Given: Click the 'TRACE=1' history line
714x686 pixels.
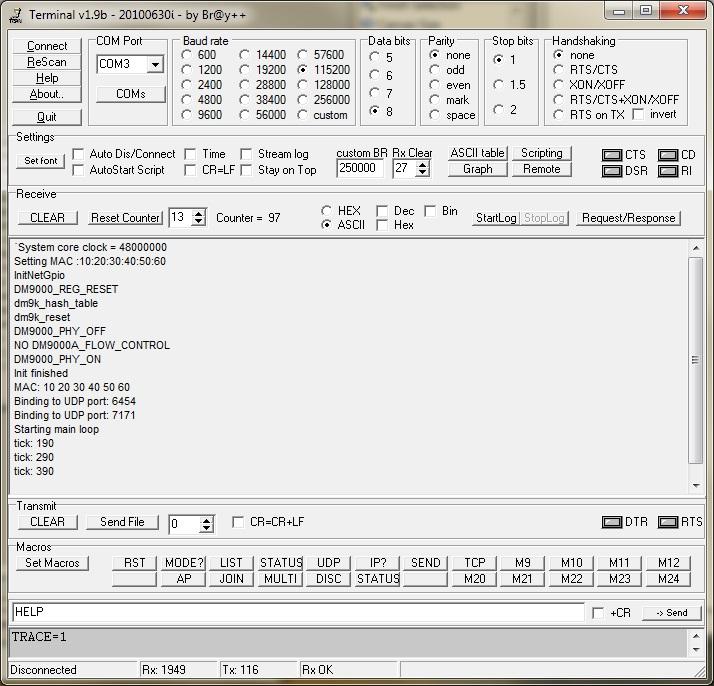Looking at the screenshot, I should click(x=39, y=636).
